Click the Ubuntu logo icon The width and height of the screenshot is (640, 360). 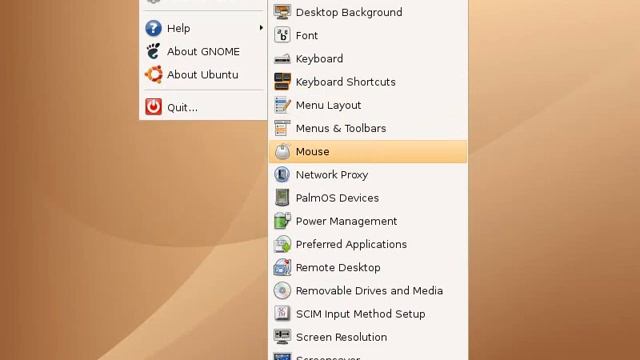[153, 74]
